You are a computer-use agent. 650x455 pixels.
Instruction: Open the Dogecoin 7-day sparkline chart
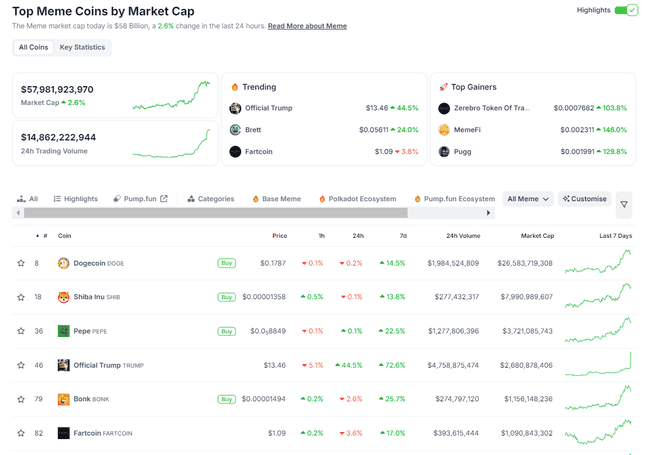597,262
